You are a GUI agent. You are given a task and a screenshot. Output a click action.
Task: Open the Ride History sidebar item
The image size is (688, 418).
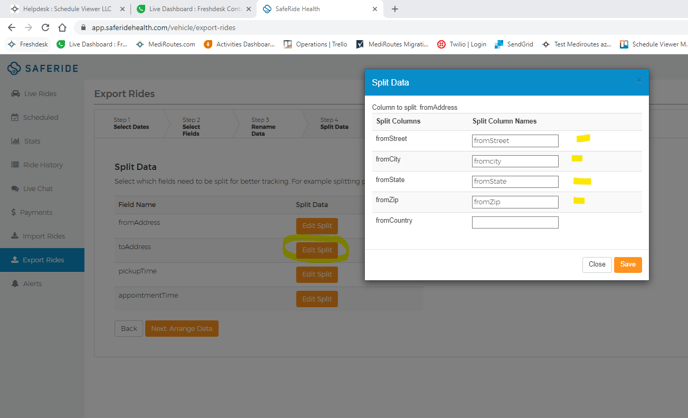(42, 165)
